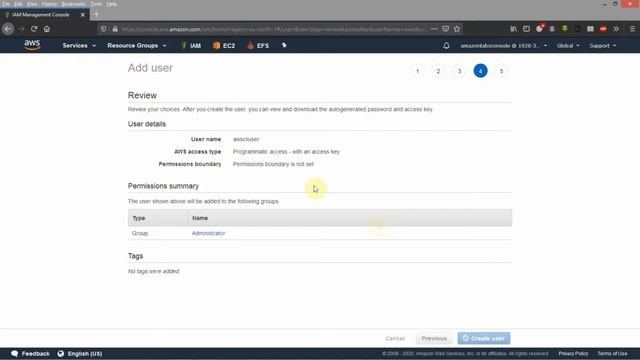Close the IAM Management Console tab

click(83, 15)
